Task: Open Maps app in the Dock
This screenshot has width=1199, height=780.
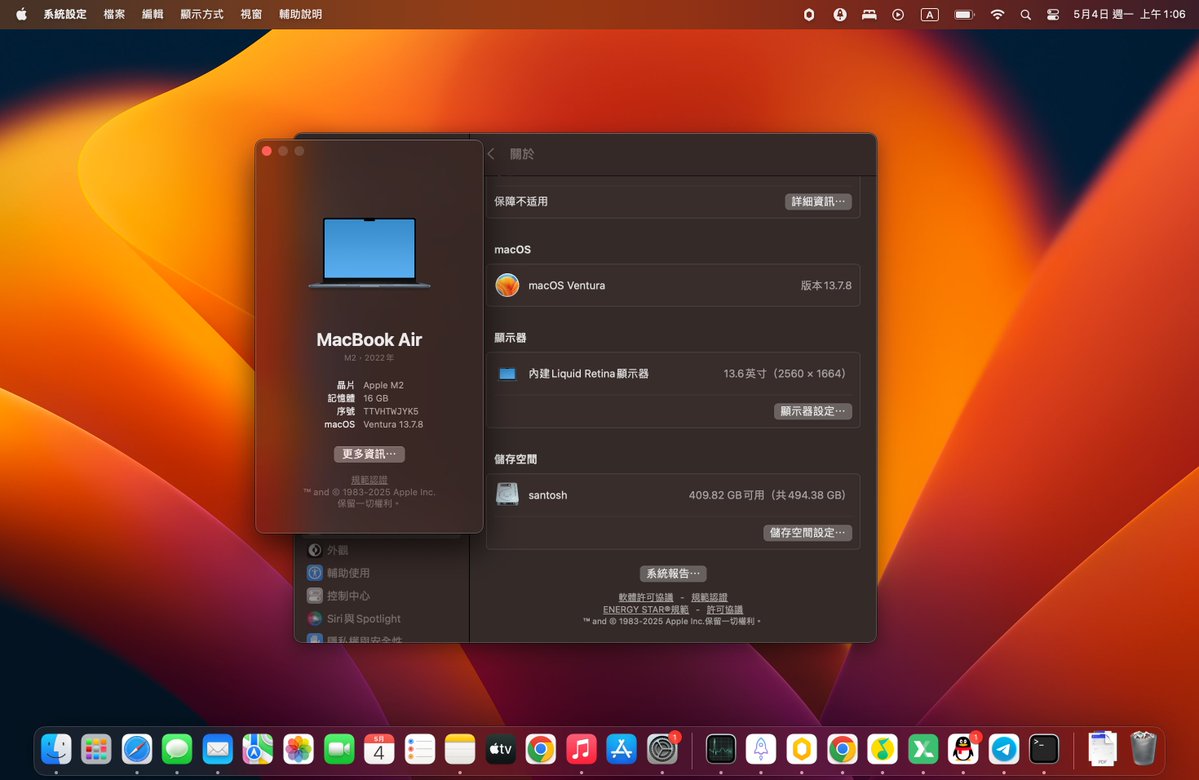Action: point(258,749)
